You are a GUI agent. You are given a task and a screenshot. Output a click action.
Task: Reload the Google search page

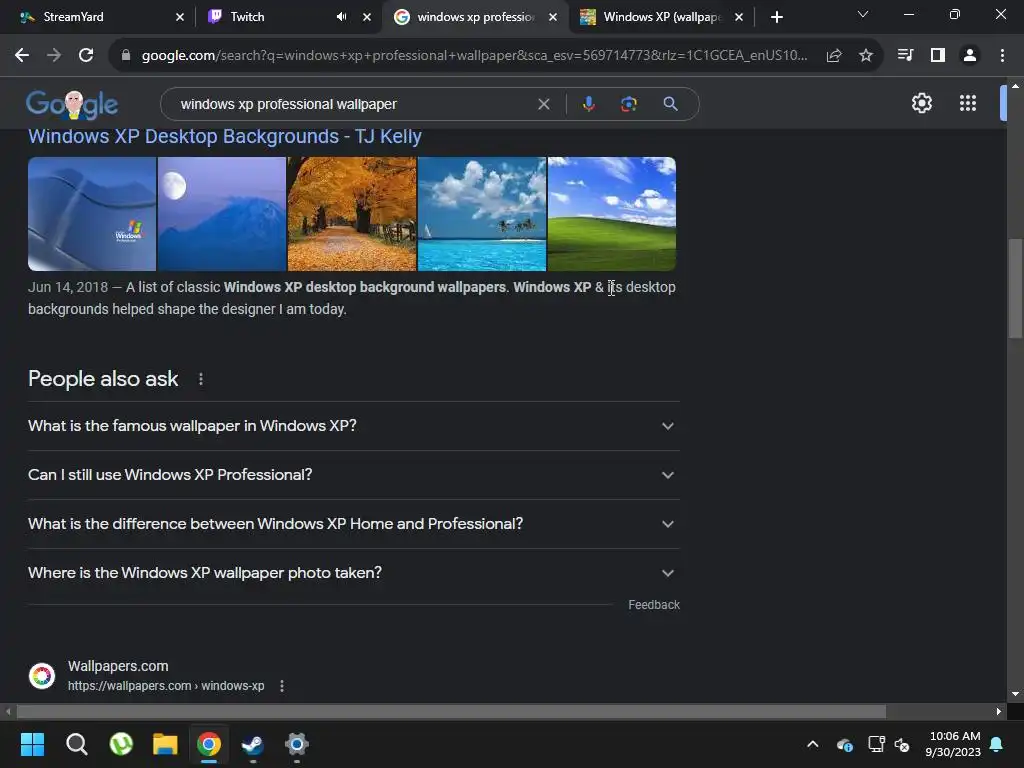point(86,56)
